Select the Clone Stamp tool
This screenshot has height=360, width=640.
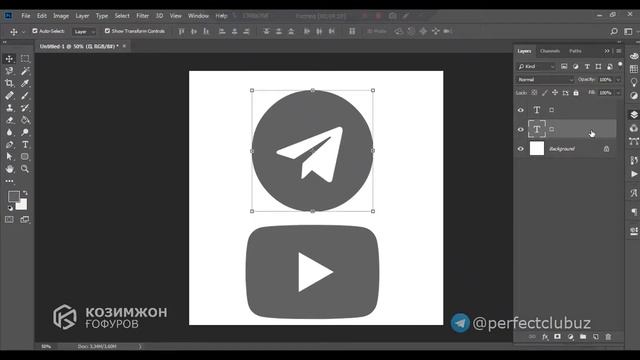[x=9, y=108]
